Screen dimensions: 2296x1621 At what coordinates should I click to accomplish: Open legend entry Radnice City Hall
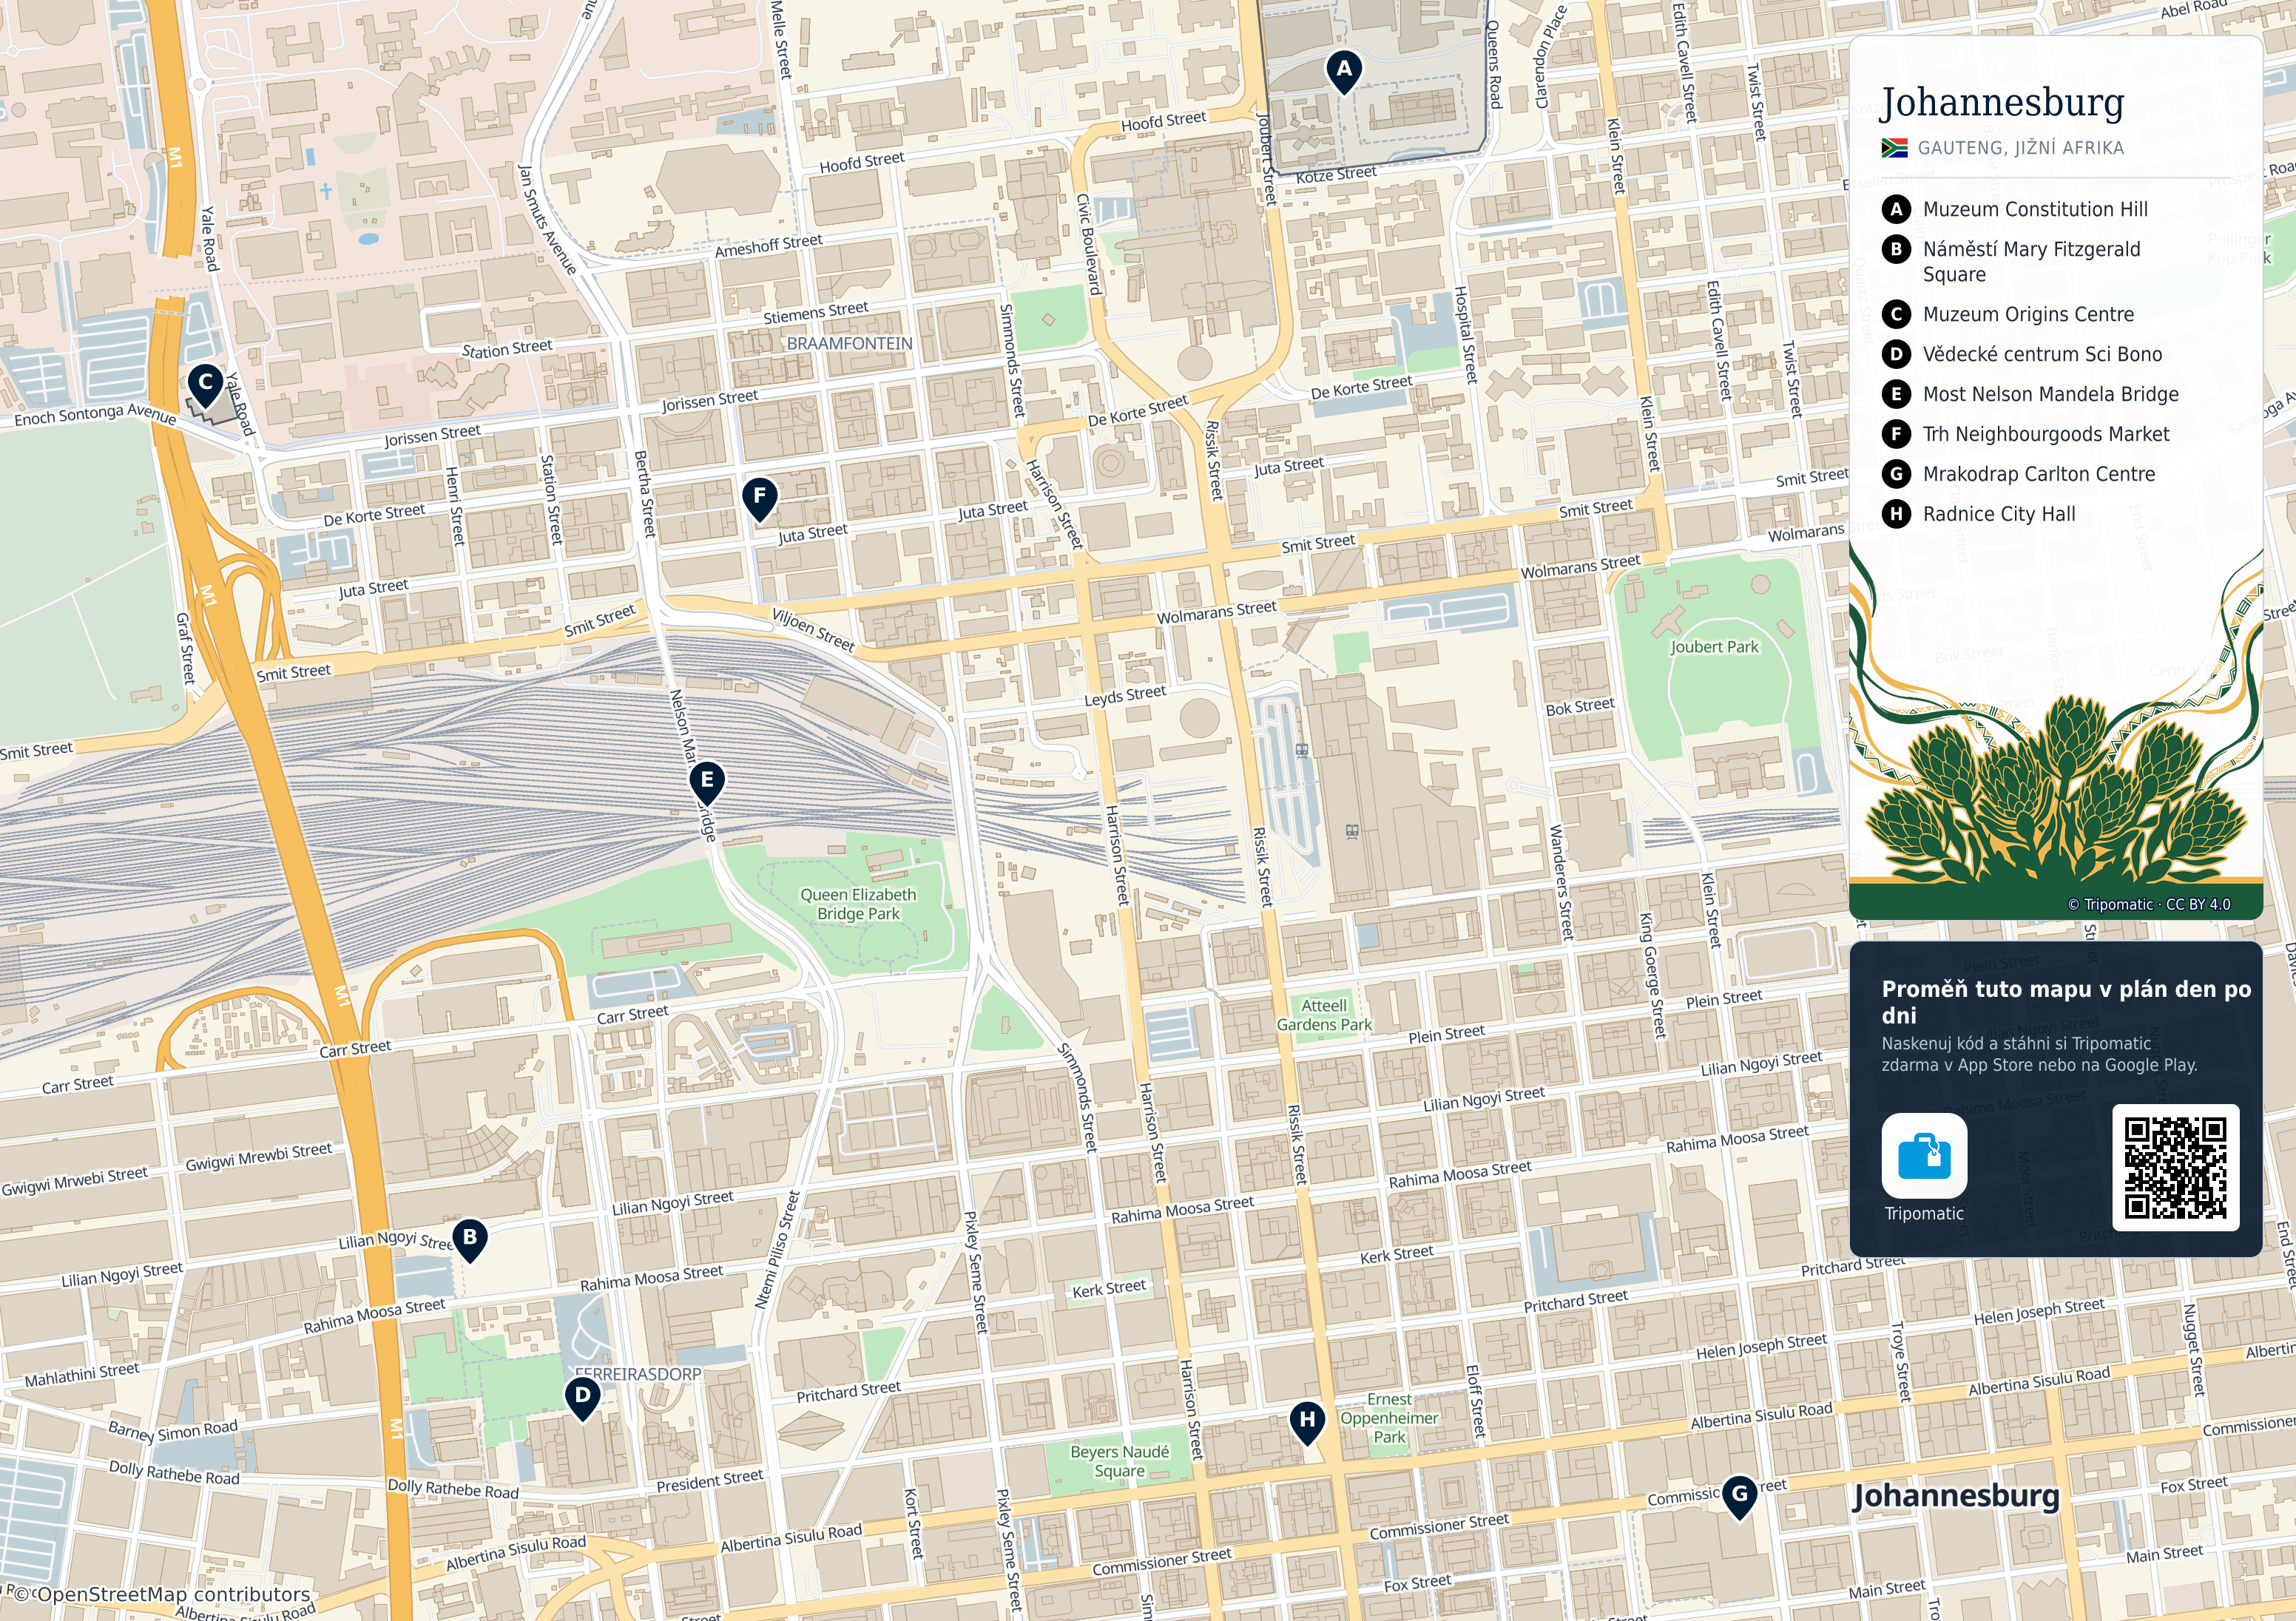pyautogui.click(x=1999, y=514)
